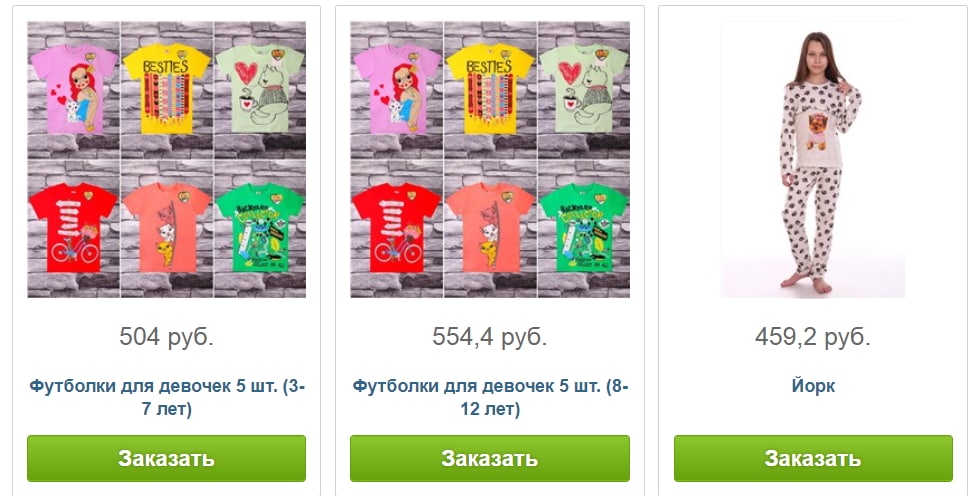Order the girls' t-shirts for 8-12 years
This screenshot has width=969, height=496.
[x=489, y=458]
